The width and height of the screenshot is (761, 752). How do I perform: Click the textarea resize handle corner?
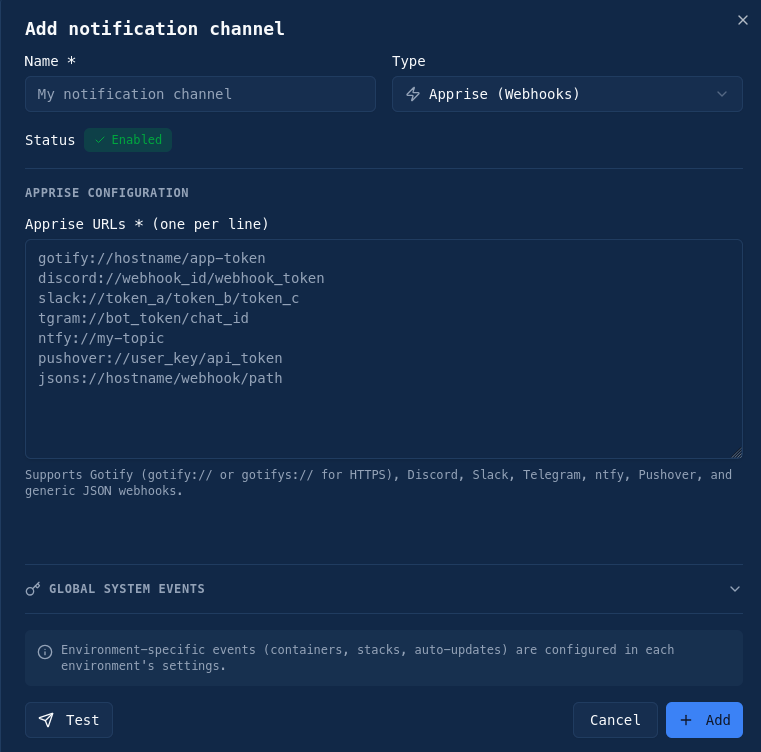737,452
